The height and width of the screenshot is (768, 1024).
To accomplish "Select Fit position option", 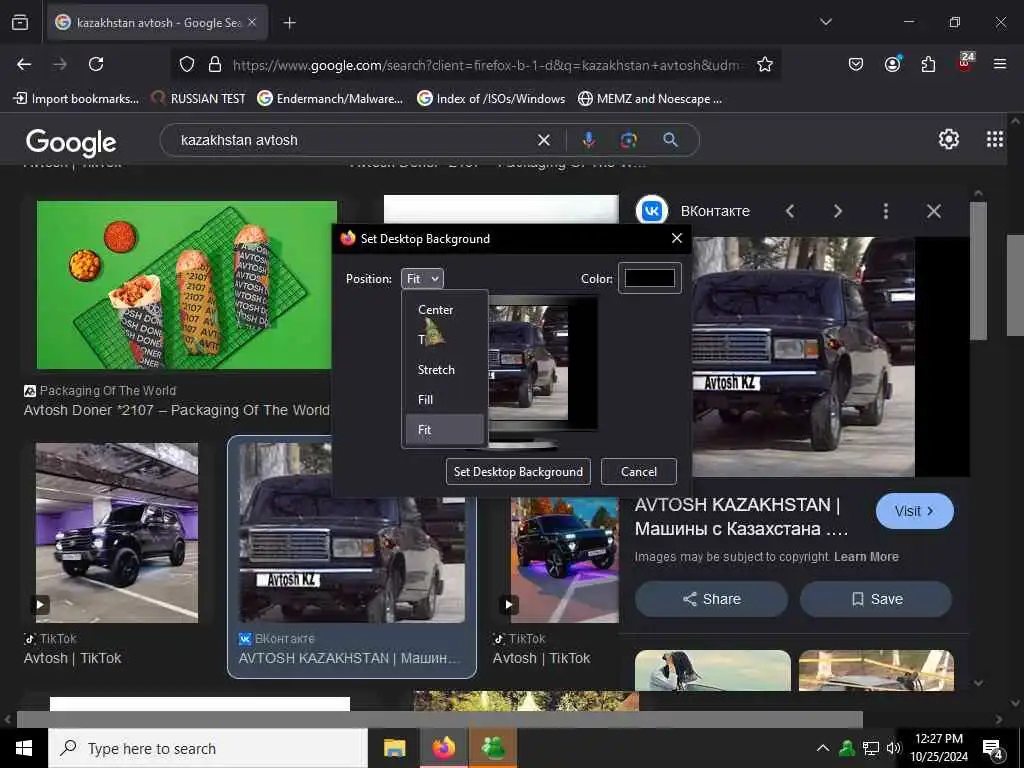I will pyautogui.click(x=444, y=430).
